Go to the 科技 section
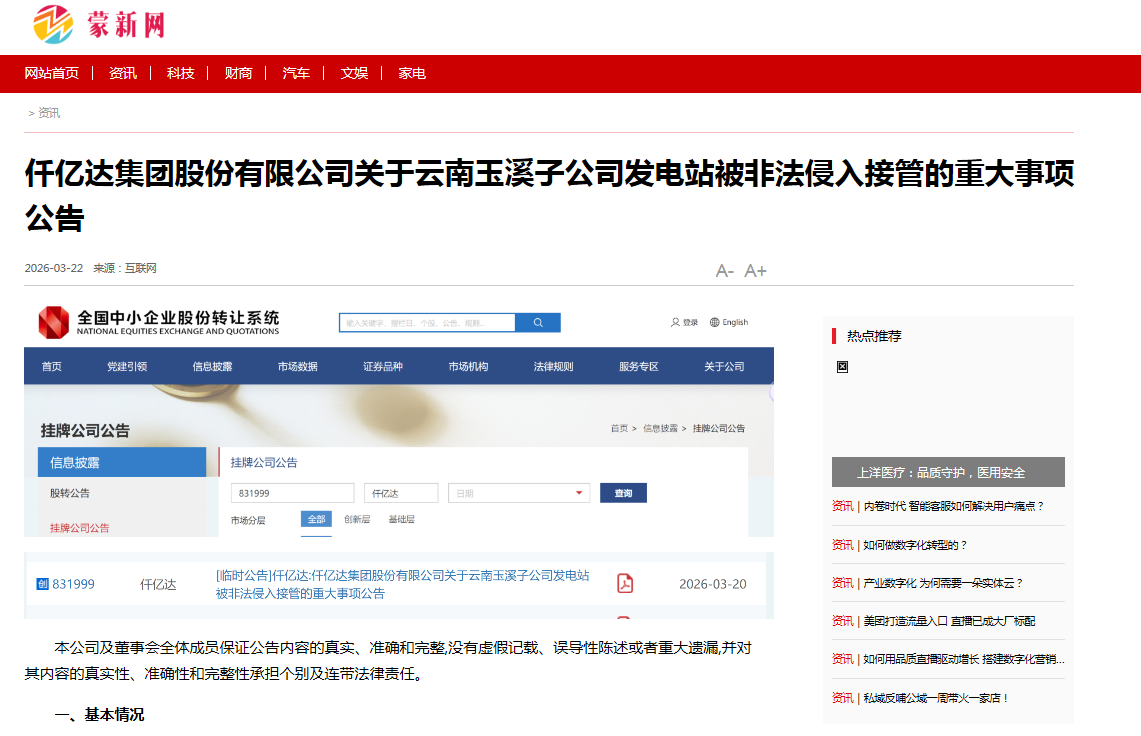1141x736 pixels. (180, 74)
